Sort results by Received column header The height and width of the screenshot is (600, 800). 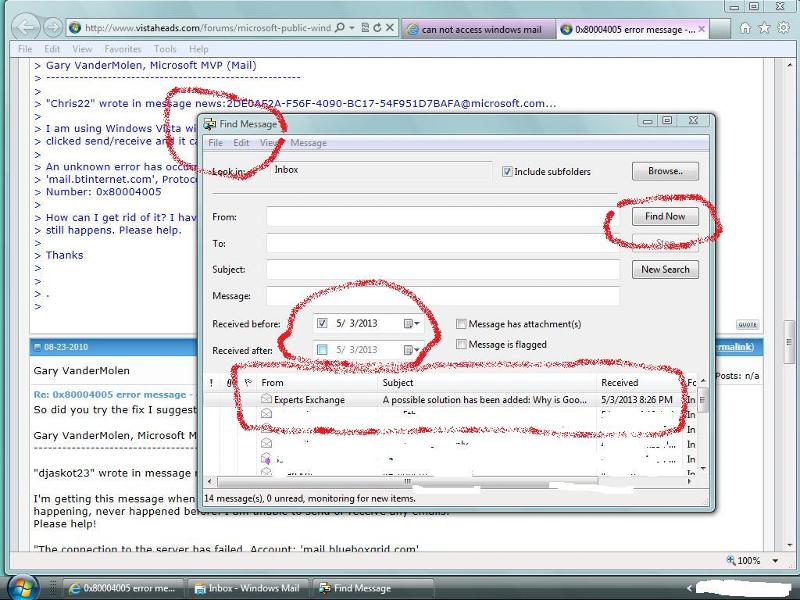coord(639,382)
